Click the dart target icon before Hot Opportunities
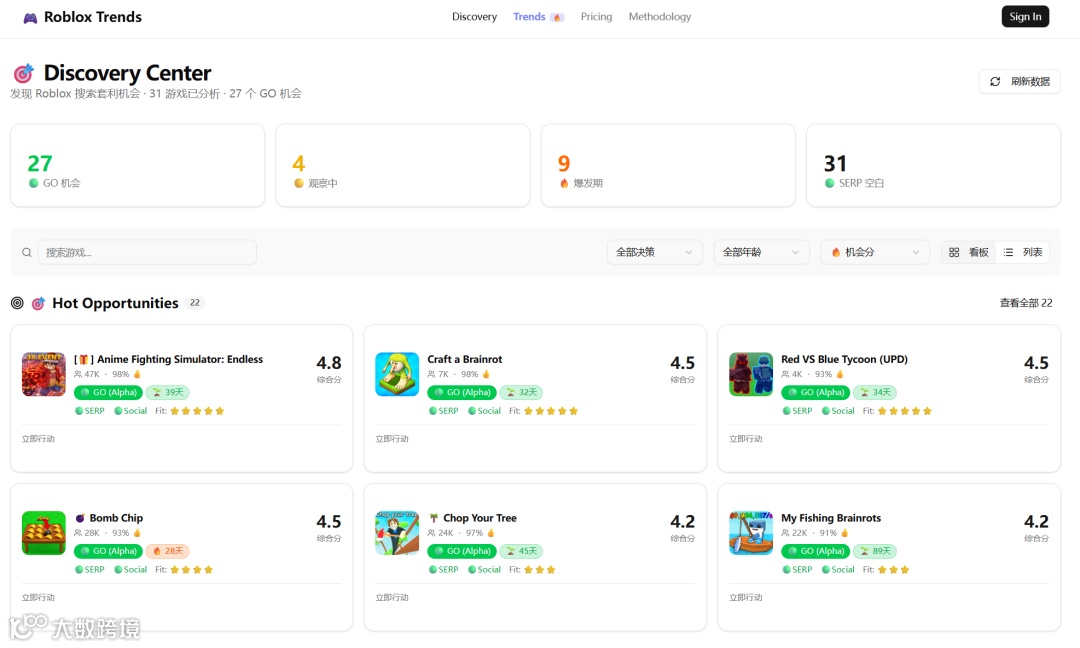 point(39,303)
